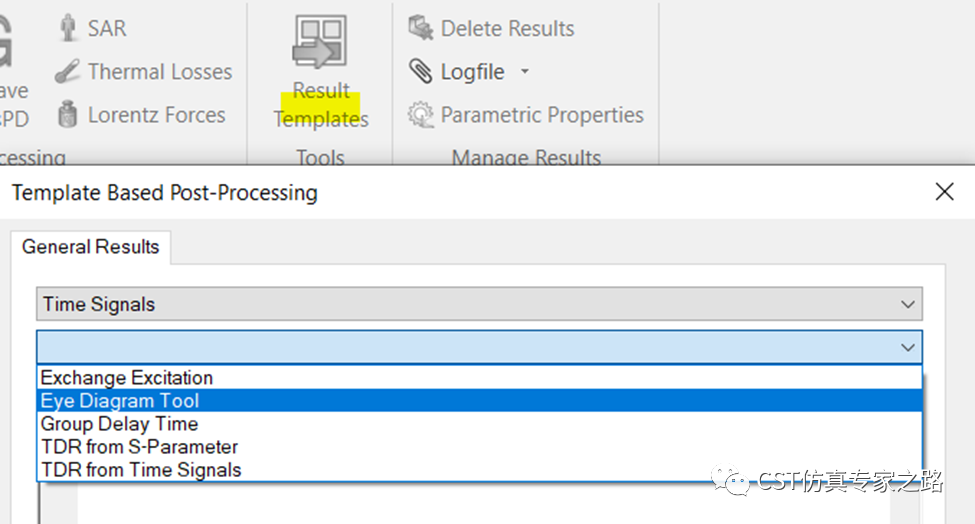Expand the Logfile dropdown arrow

pos(525,71)
